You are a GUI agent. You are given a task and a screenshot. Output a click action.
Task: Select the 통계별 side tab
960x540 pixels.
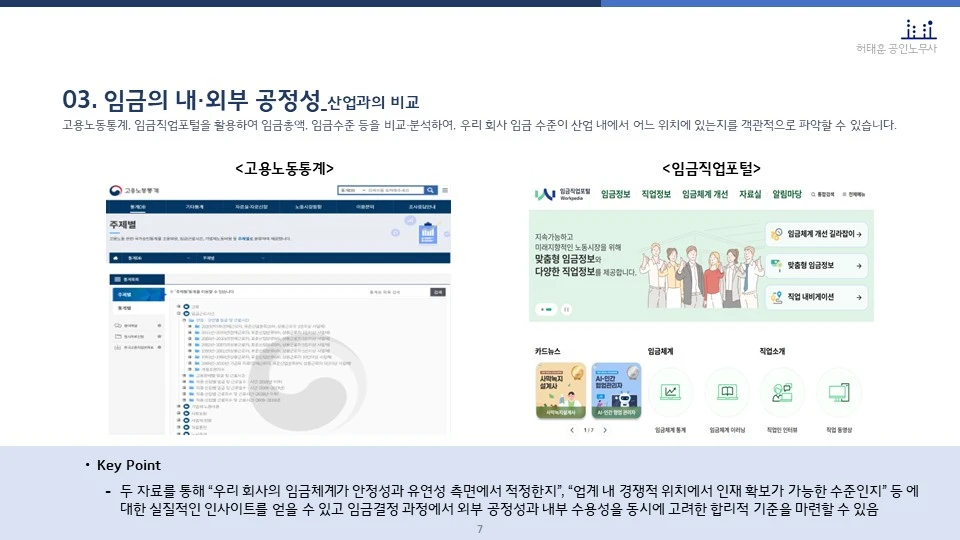(x=138, y=308)
